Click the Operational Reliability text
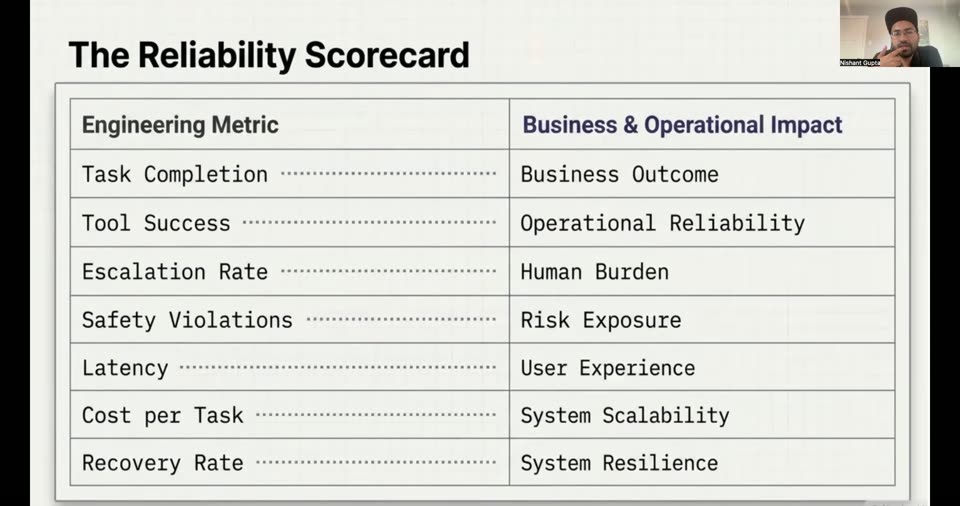Image resolution: width=960 pixels, height=506 pixels. tap(662, 223)
